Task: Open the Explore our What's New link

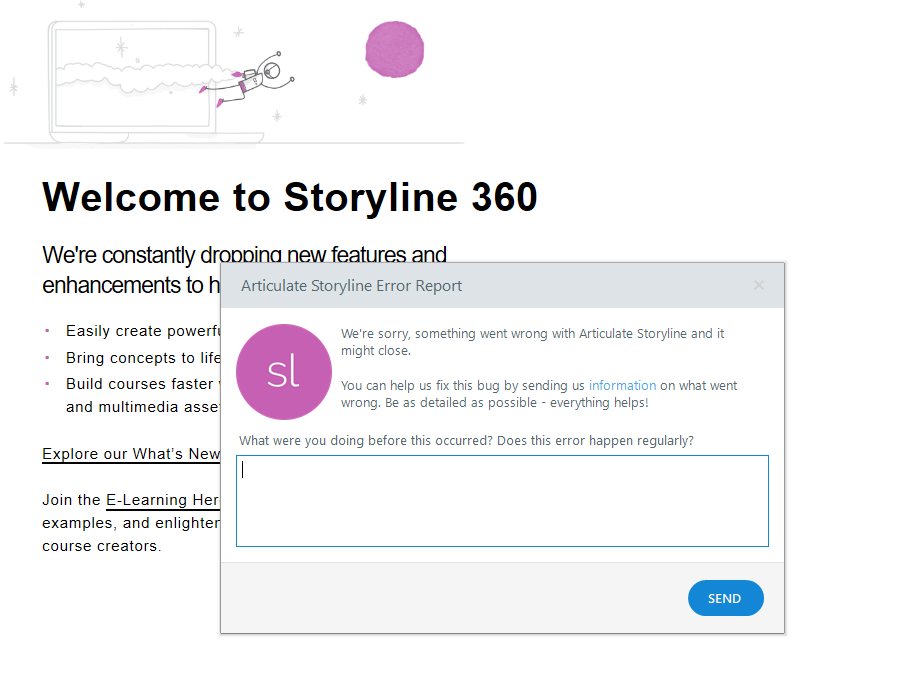Action: click(131, 454)
